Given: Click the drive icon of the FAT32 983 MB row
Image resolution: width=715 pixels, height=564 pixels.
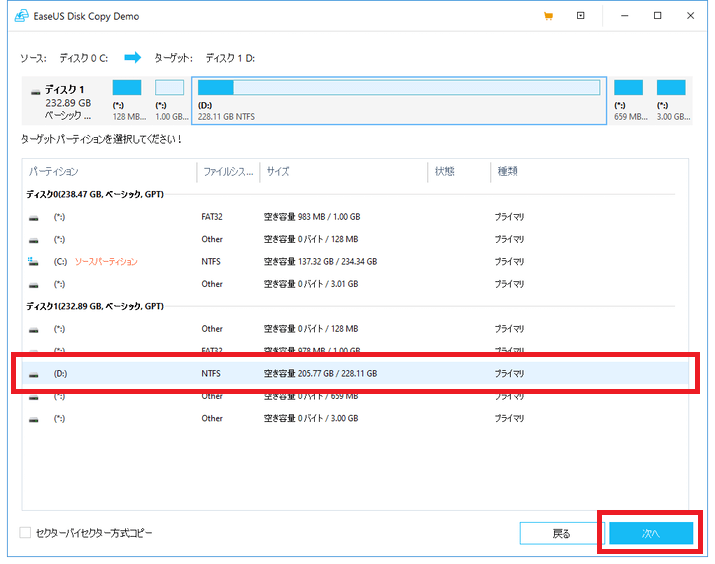Looking at the screenshot, I should click(x=34, y=217).
